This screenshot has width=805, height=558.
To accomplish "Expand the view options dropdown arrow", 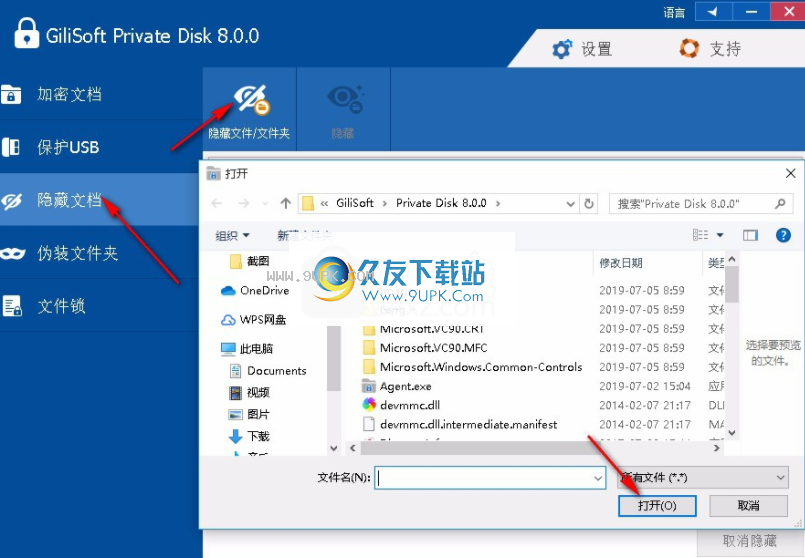I will (x=720, y=235).
